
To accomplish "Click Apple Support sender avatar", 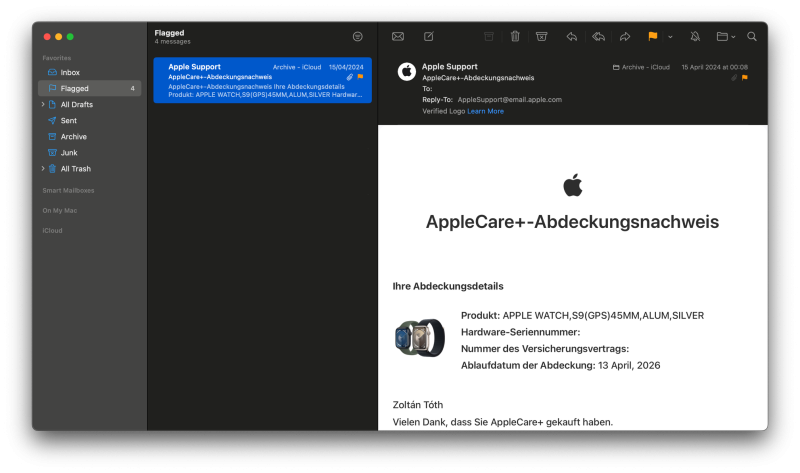I will 407,72.
